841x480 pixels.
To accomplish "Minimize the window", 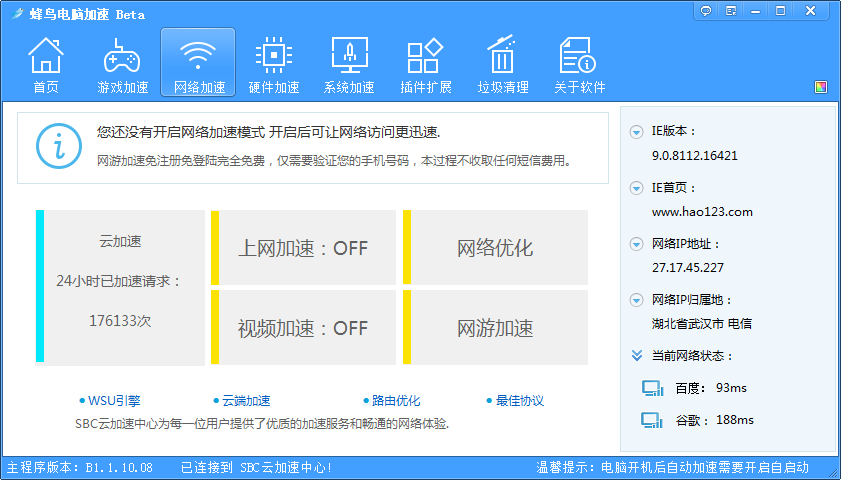I will pyautogui.click(x=756, y=11).
